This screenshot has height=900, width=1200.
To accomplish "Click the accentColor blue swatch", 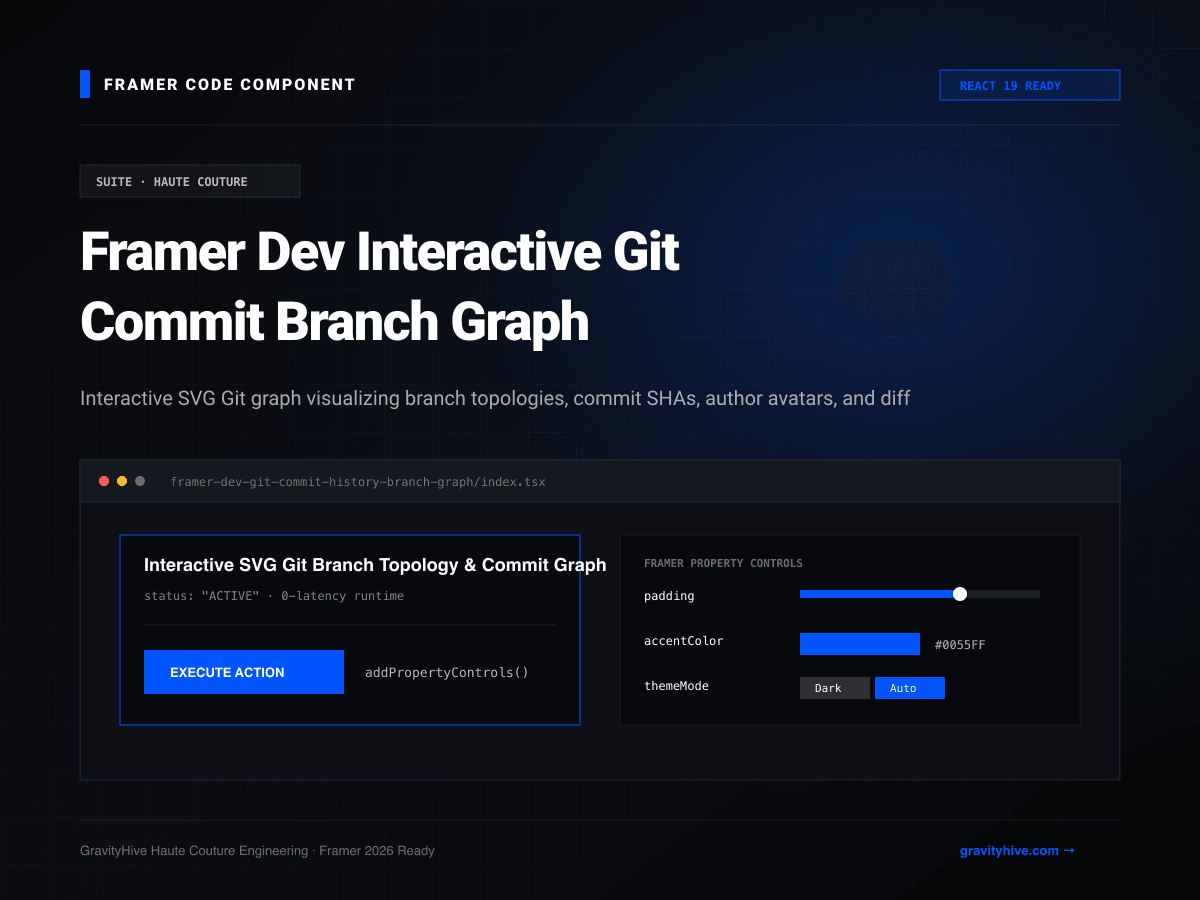I will click(x=860, y=644).
